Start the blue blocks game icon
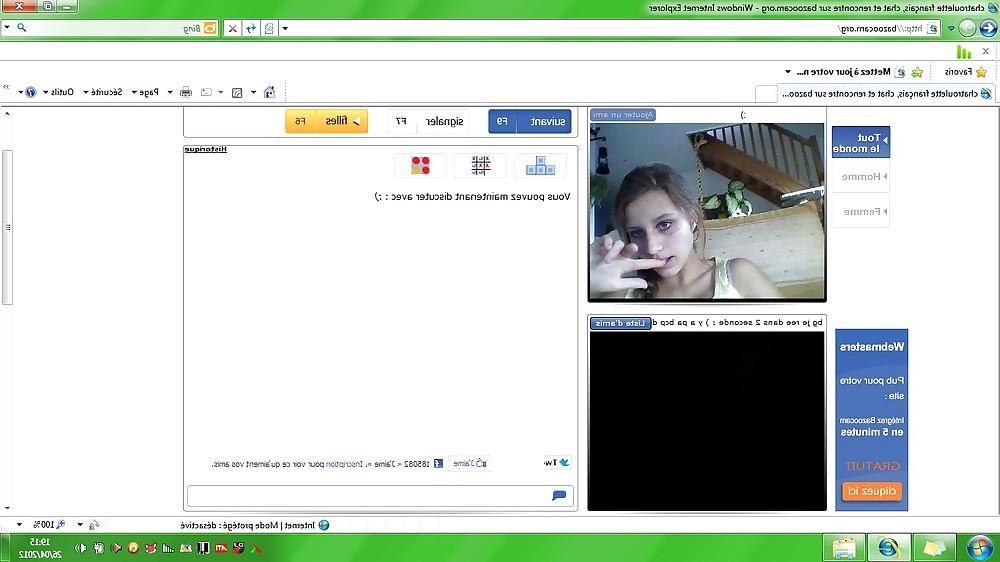This screenshot has width=1000, height=562. pos(540,166)
